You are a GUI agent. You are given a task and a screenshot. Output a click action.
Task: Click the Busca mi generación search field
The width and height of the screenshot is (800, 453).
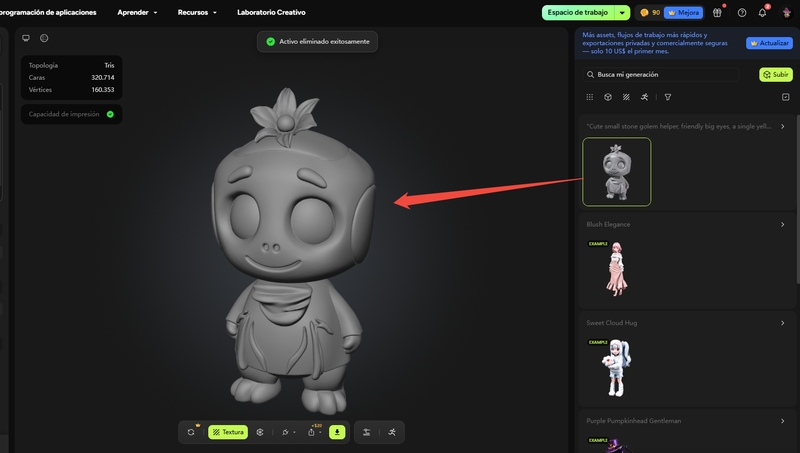[661, 74]
